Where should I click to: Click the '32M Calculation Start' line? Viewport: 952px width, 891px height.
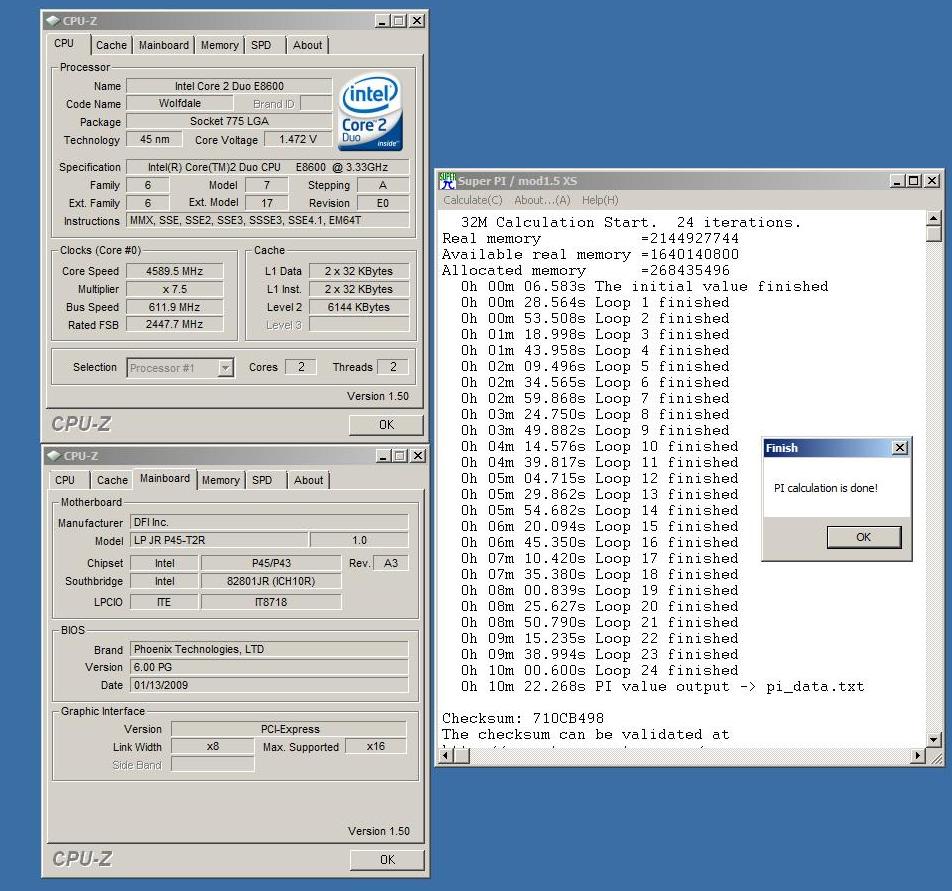[x=631, y=223]
